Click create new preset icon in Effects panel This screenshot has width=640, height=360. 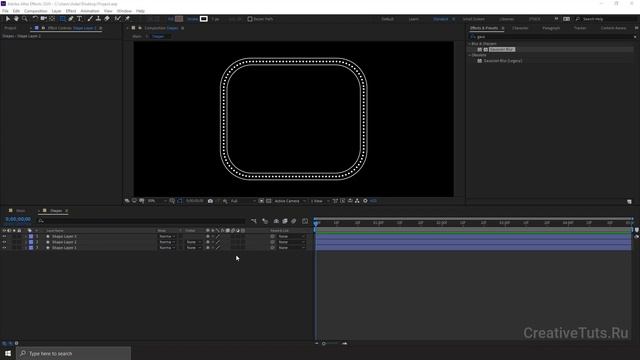coord(629,201)
